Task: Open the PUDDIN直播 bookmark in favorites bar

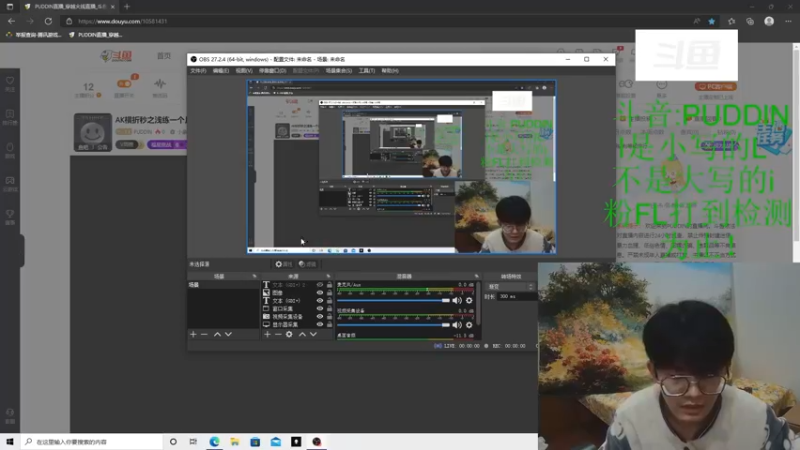Action: (95, 35)
